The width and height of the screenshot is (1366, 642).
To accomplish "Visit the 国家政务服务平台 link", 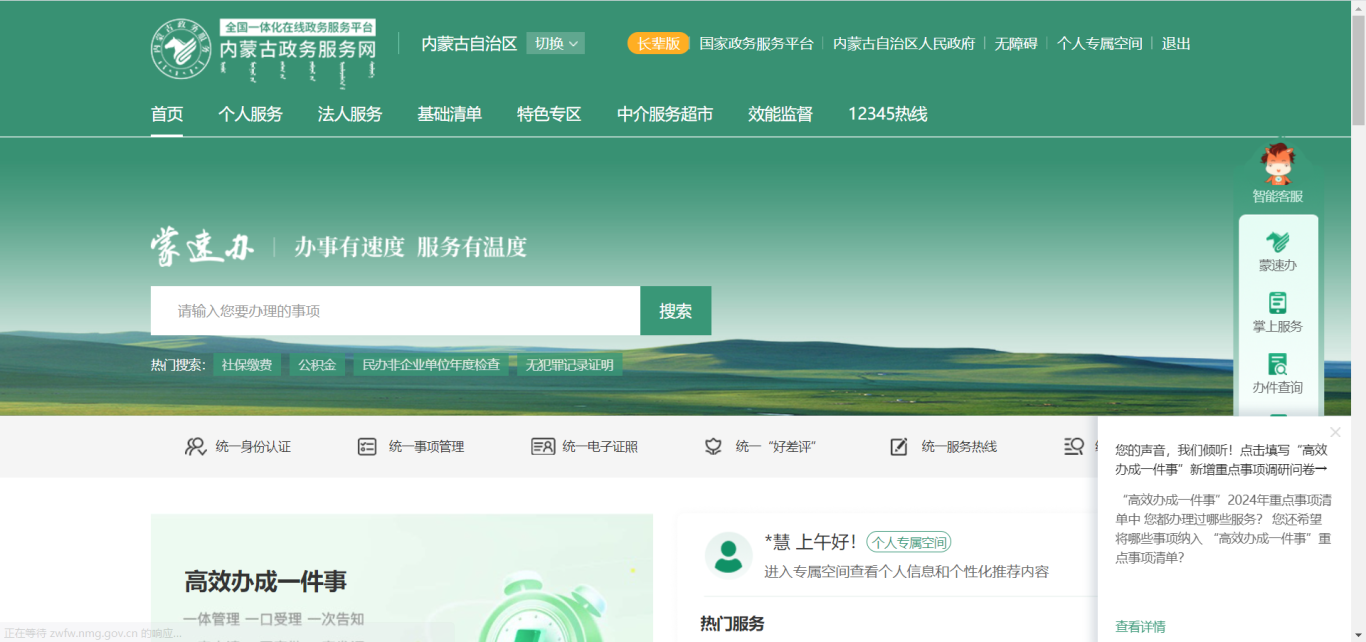I will coord(756,43).
